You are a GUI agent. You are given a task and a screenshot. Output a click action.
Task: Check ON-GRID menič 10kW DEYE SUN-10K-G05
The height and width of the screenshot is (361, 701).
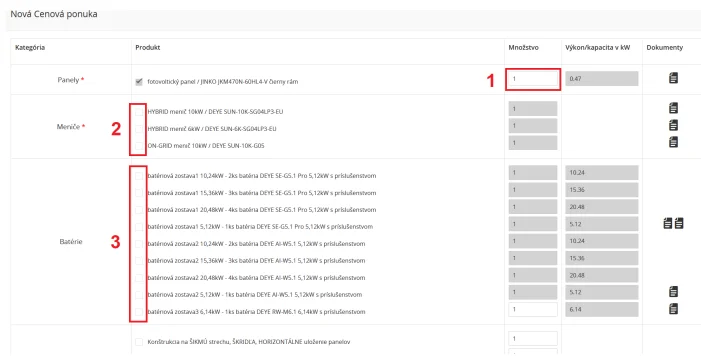(x=139, y=145)
